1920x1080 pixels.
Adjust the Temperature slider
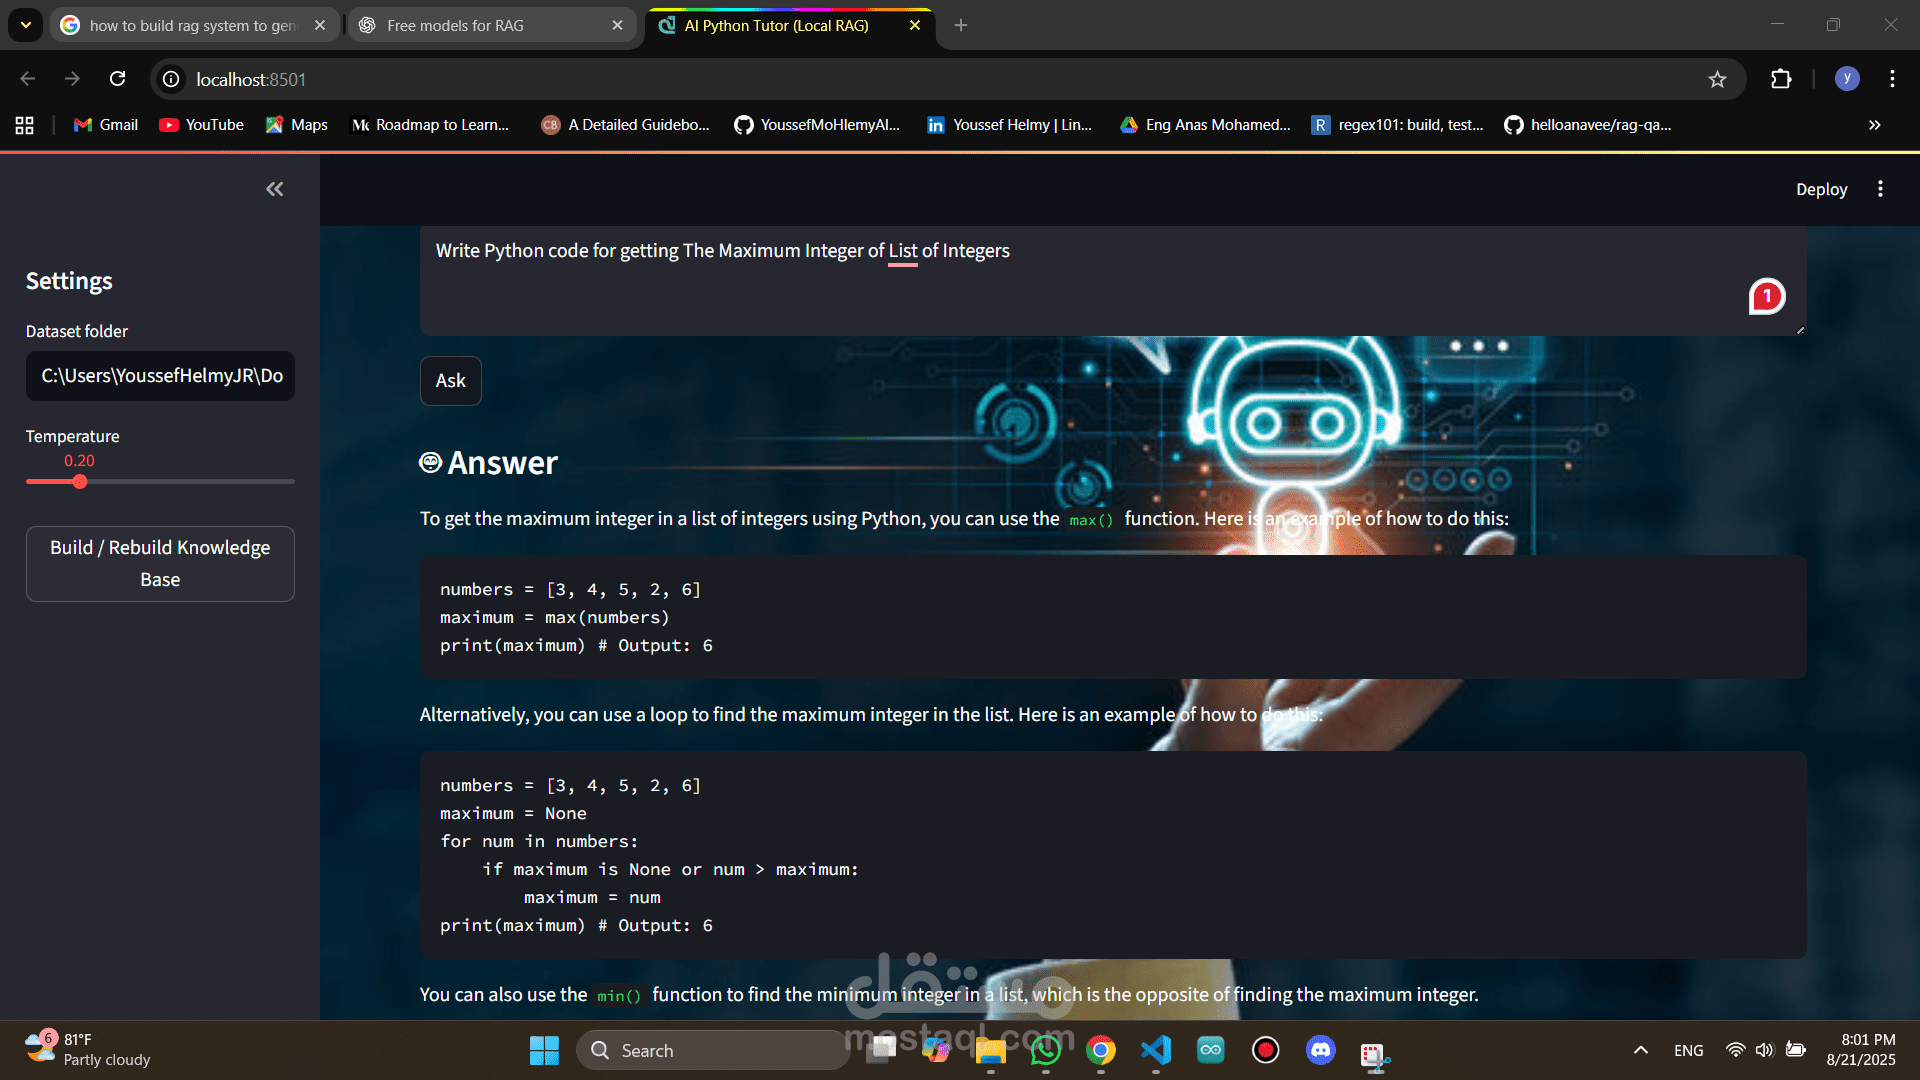(x=80, y=482)
